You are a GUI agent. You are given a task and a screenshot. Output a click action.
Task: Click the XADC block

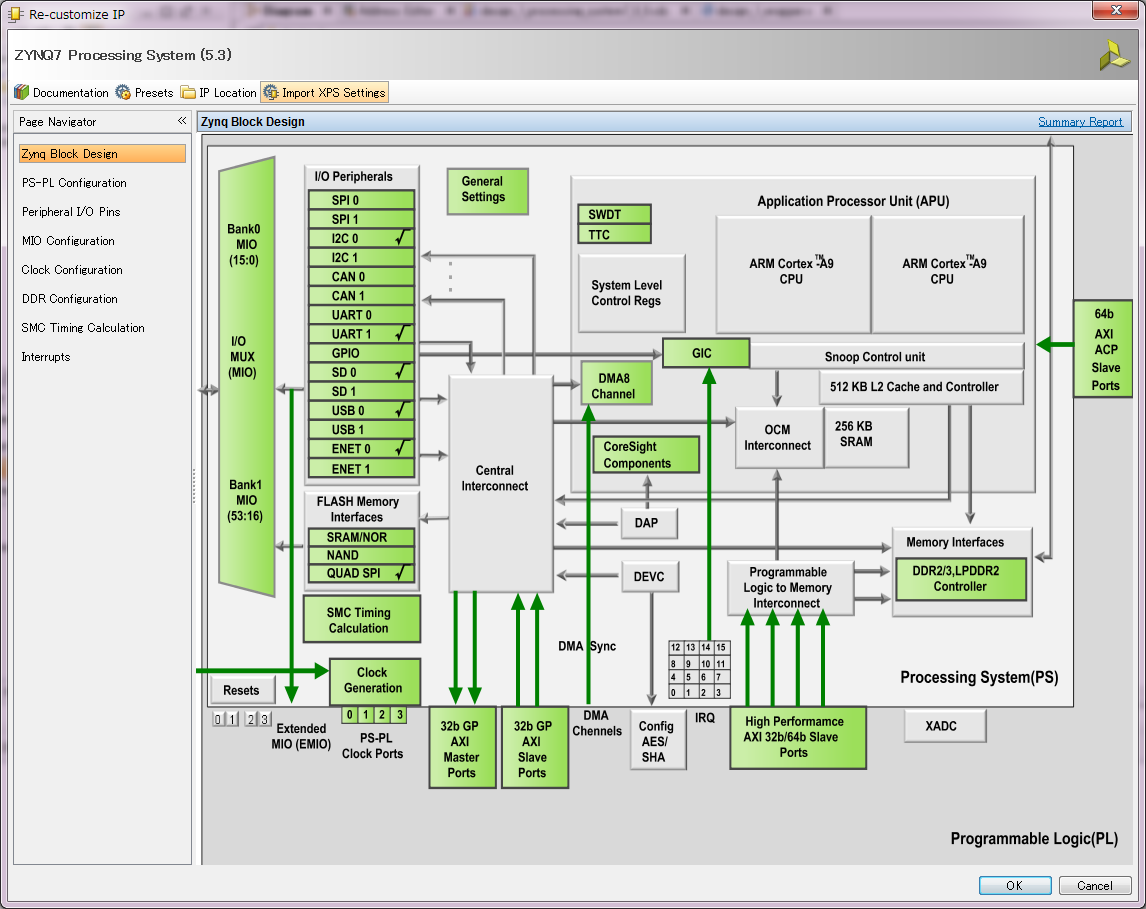click(x=944, y=726)
